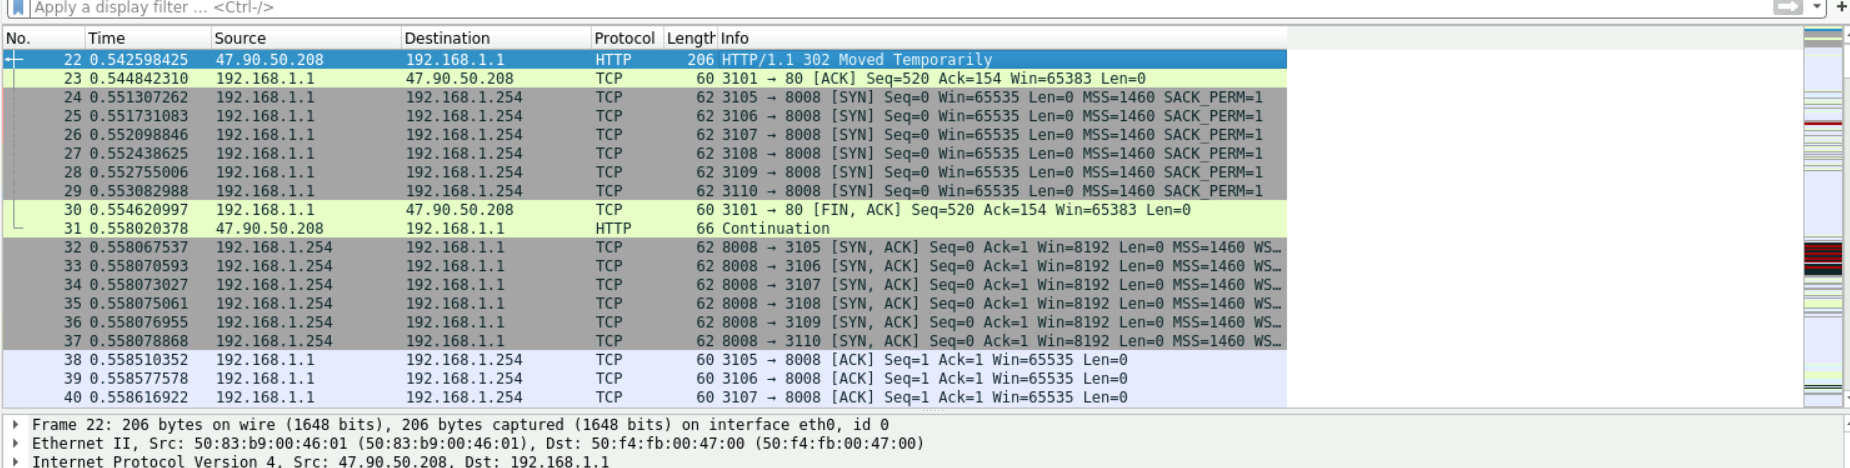This screenshot has width=1850, height=468.
Task: Select packet 26 SYN from port 3107
Action: click(645, 135)
